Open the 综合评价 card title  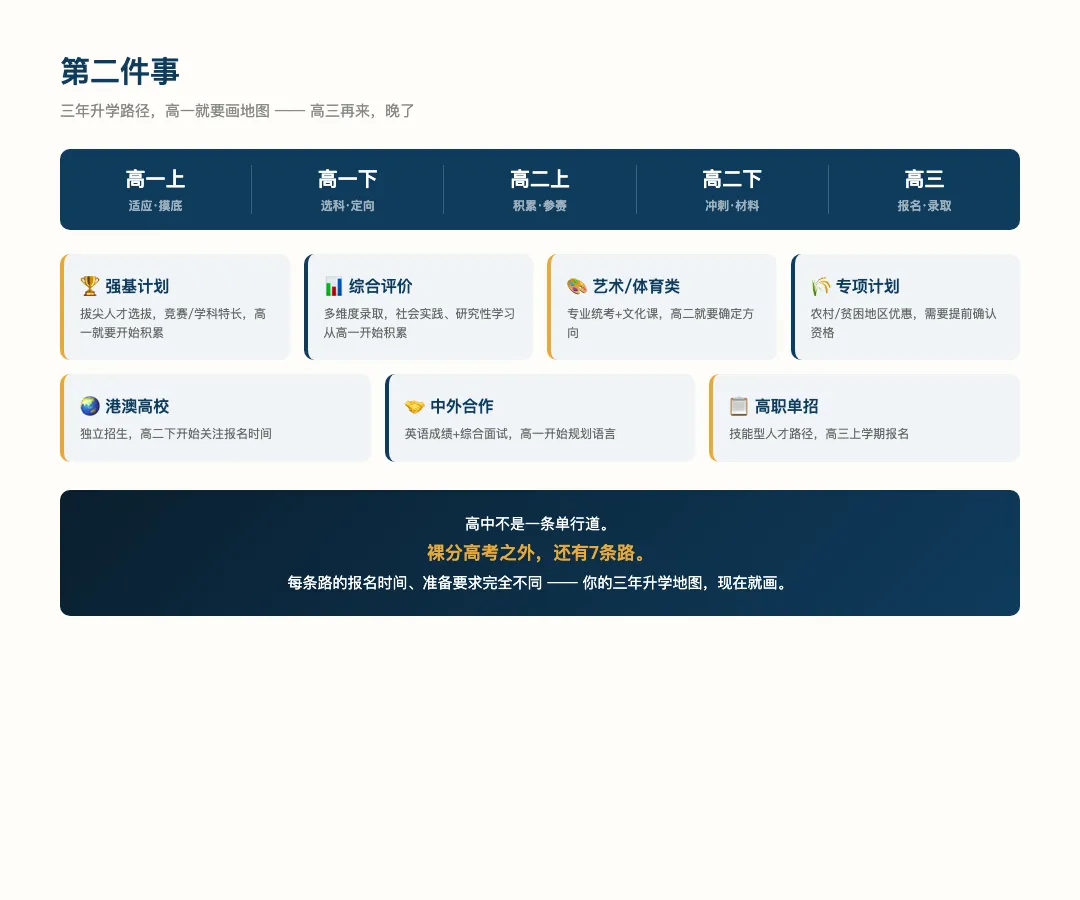381,286
